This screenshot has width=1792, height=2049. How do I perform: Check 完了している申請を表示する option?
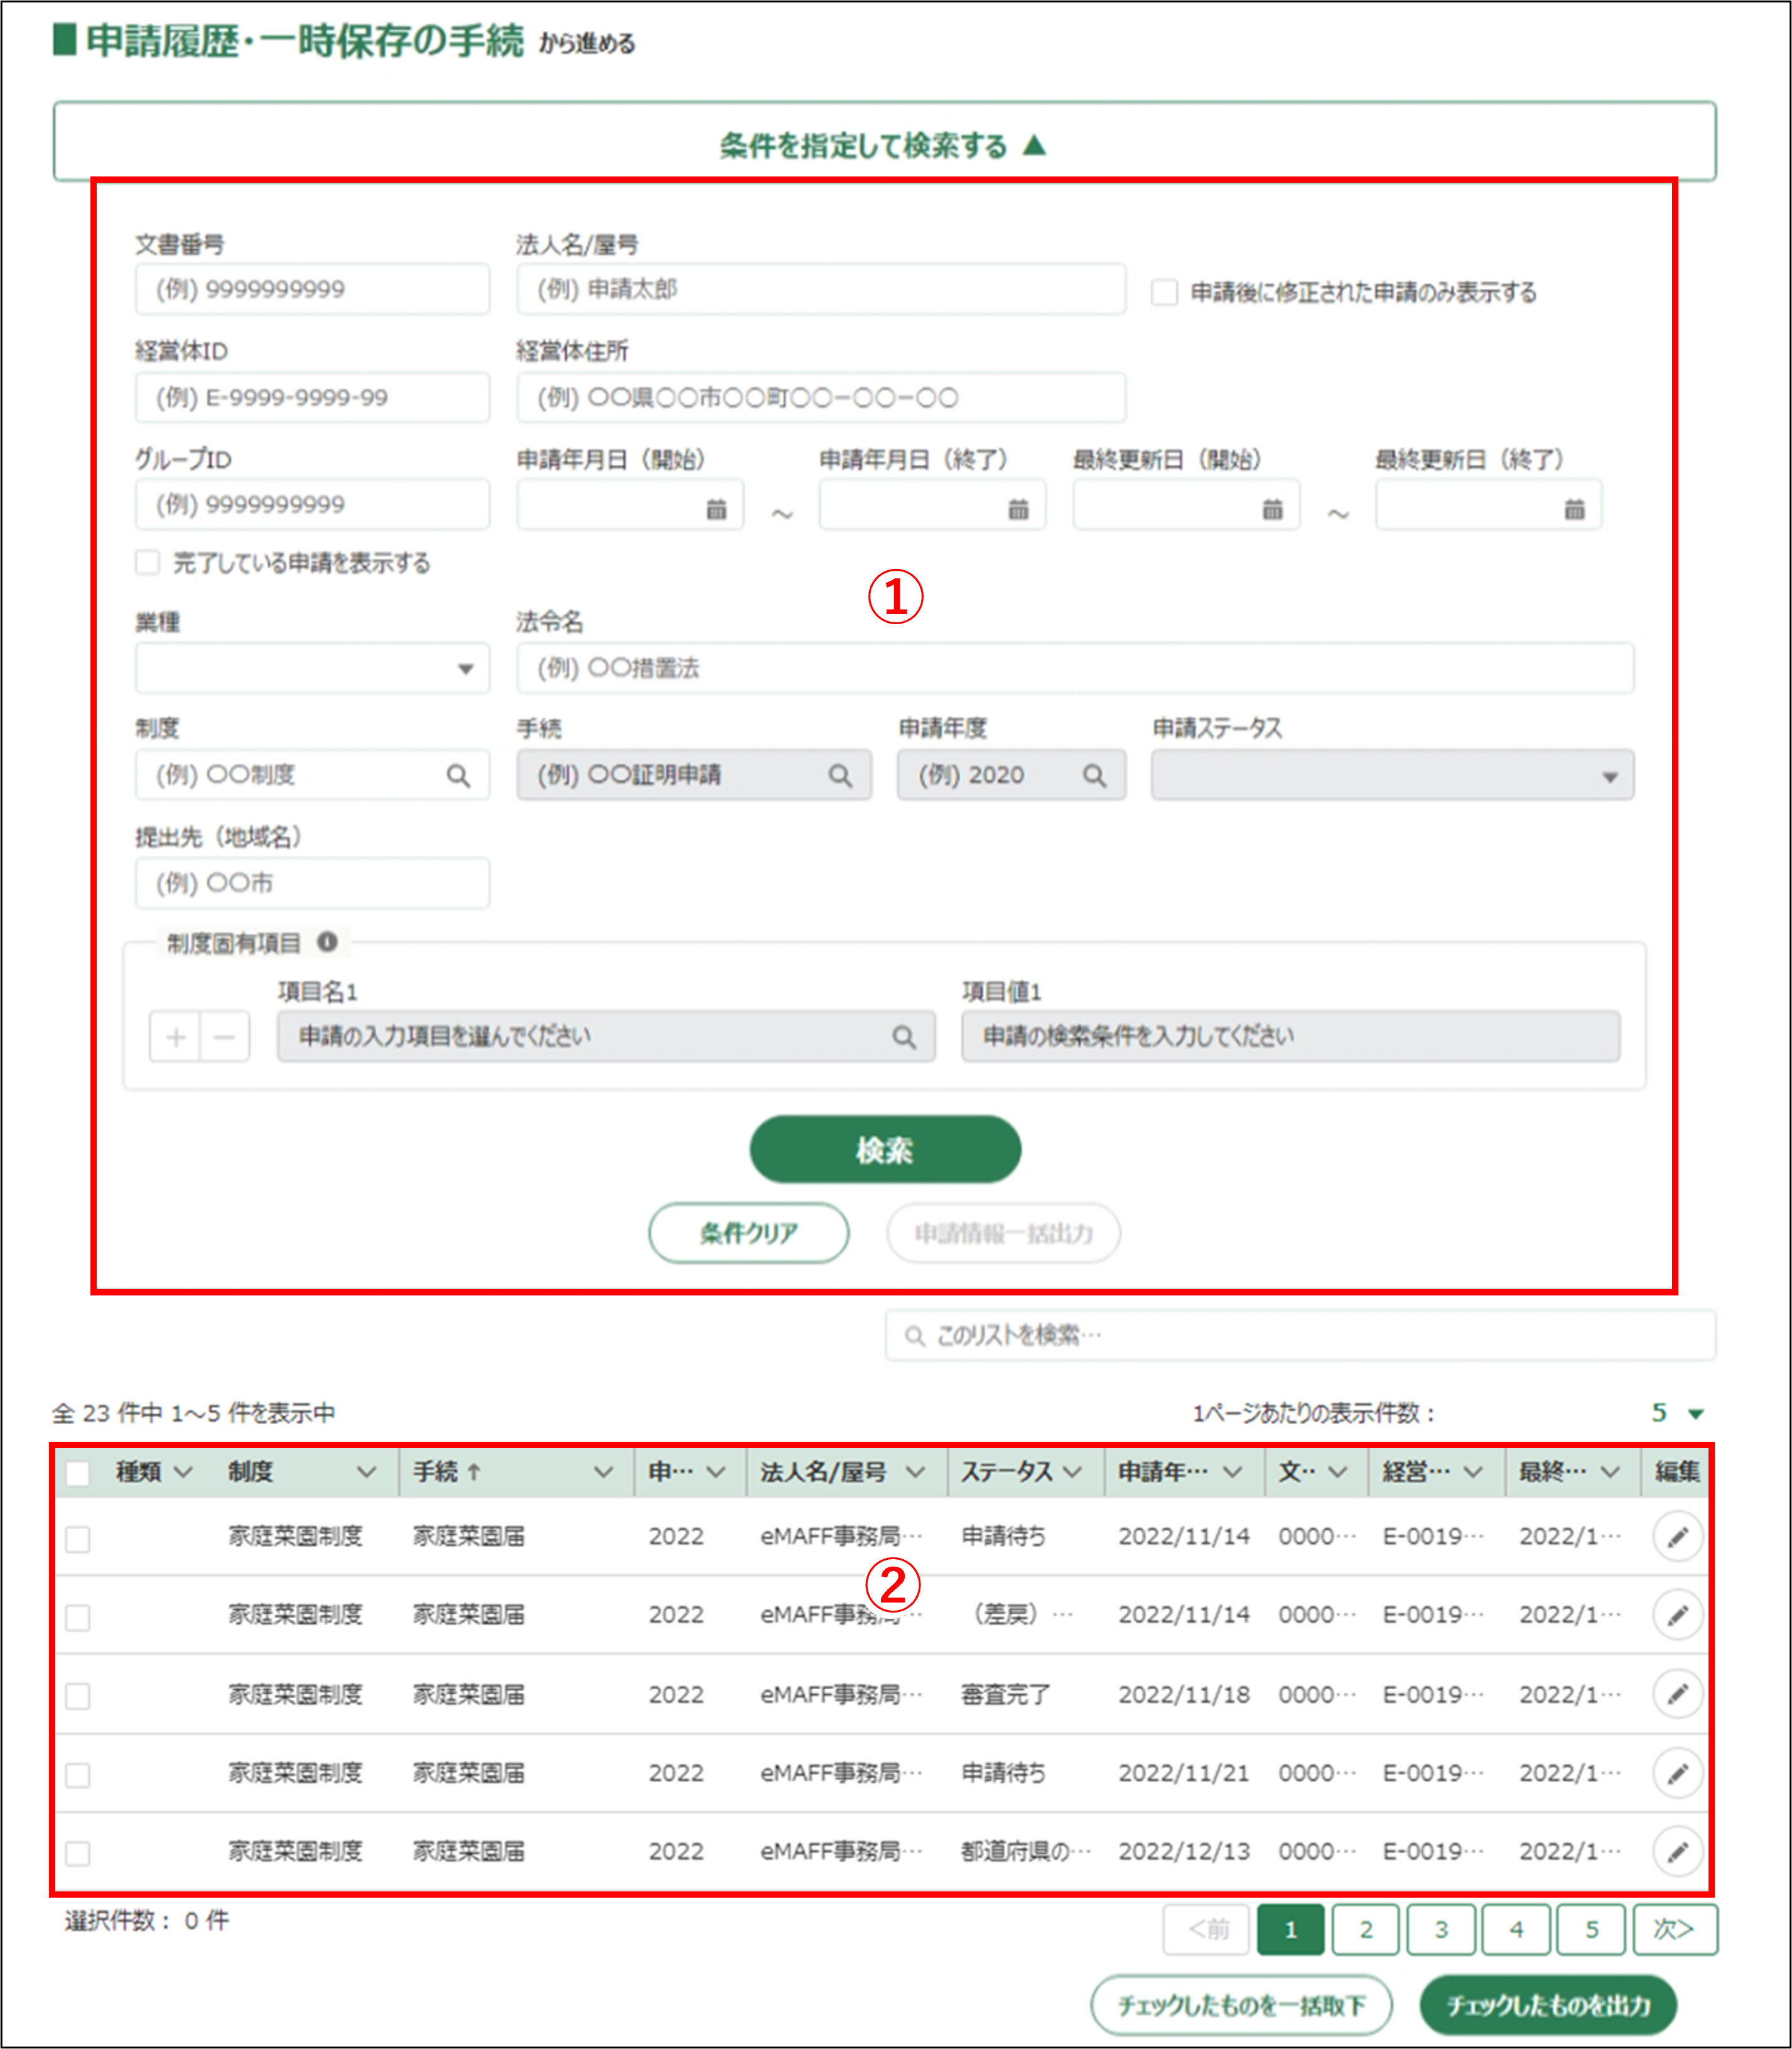148,562
